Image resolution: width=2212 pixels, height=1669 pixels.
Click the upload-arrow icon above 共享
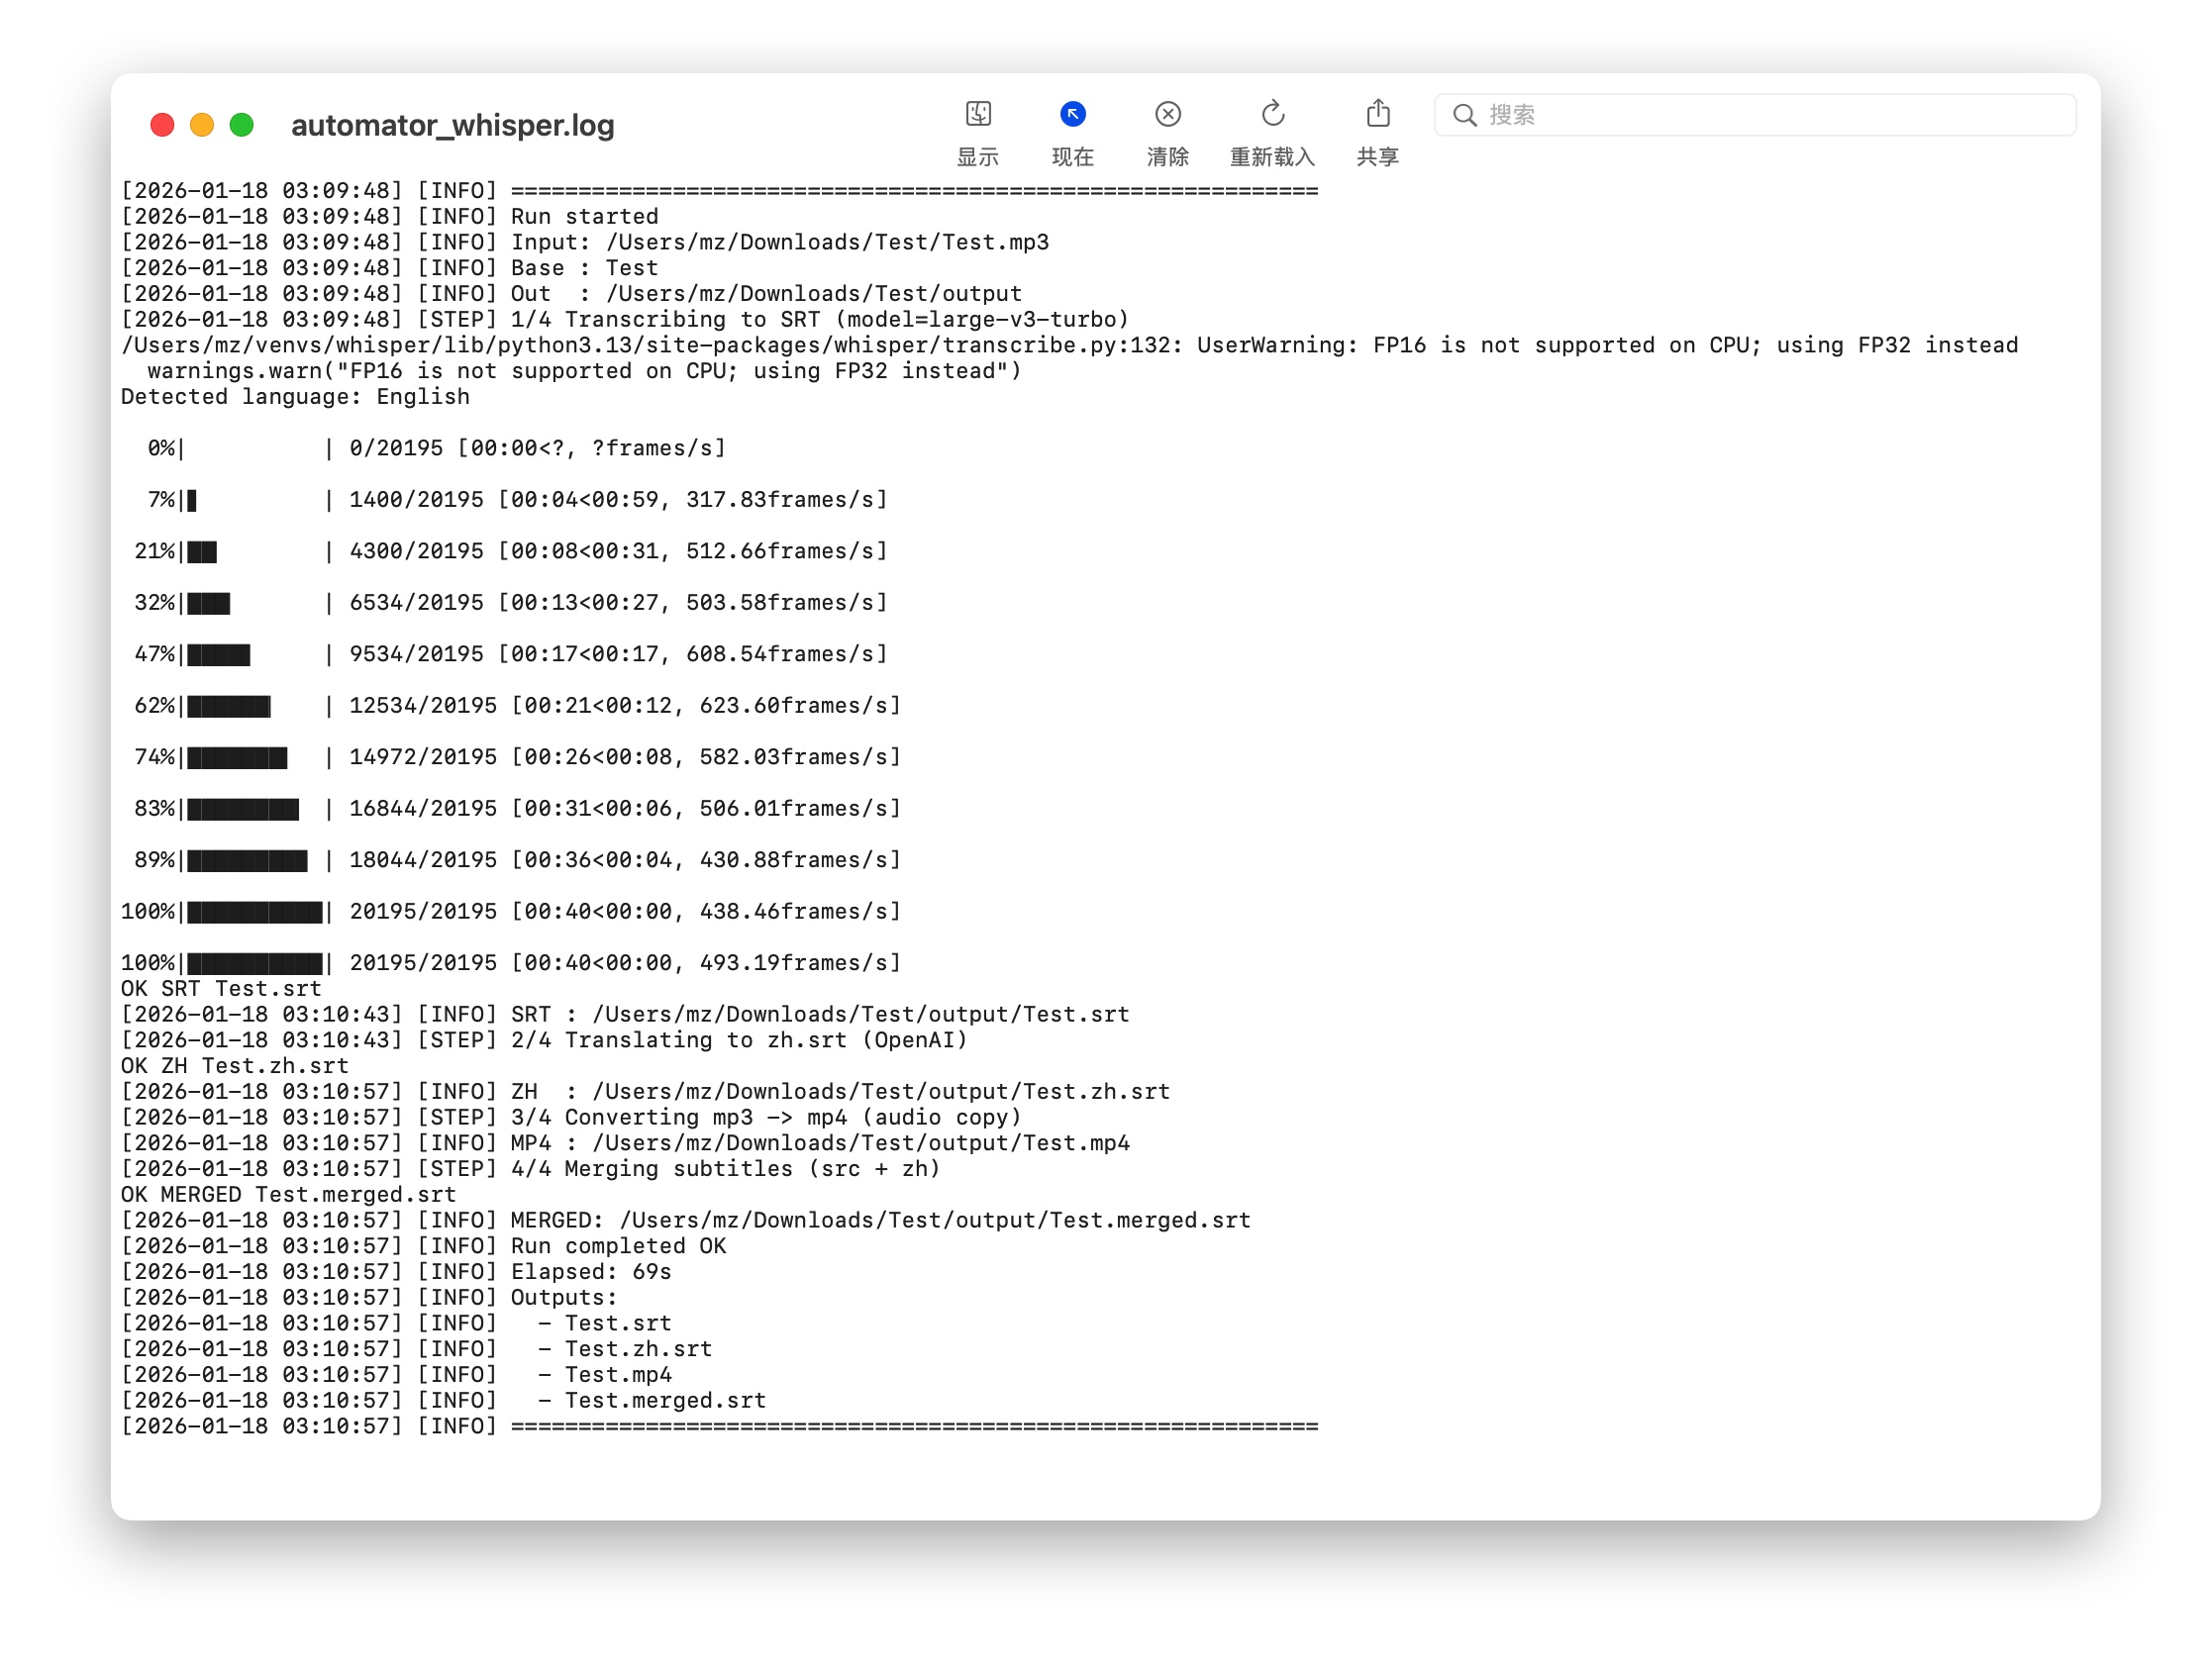[x=1378, y=115]
